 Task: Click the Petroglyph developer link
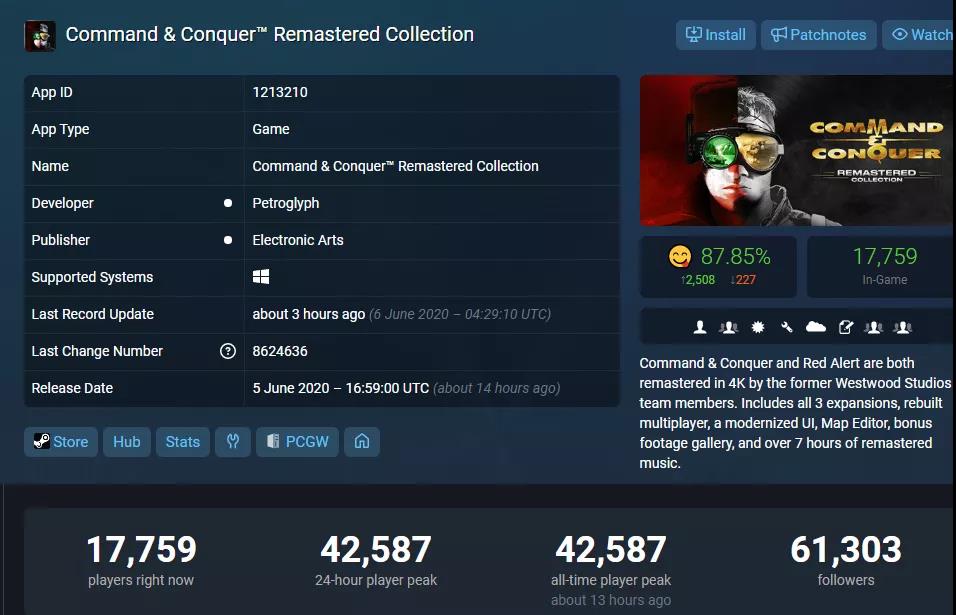pos(285,203)
